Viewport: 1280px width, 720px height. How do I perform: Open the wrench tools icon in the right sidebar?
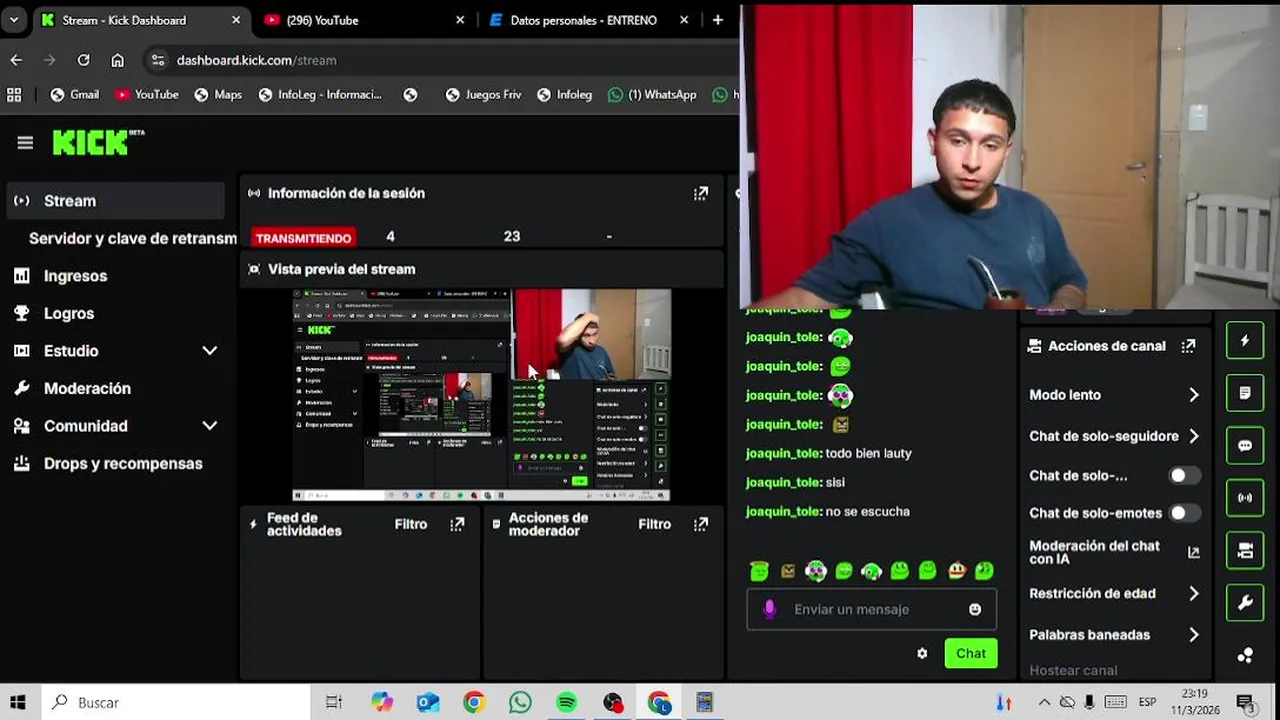click(1245, 602)
